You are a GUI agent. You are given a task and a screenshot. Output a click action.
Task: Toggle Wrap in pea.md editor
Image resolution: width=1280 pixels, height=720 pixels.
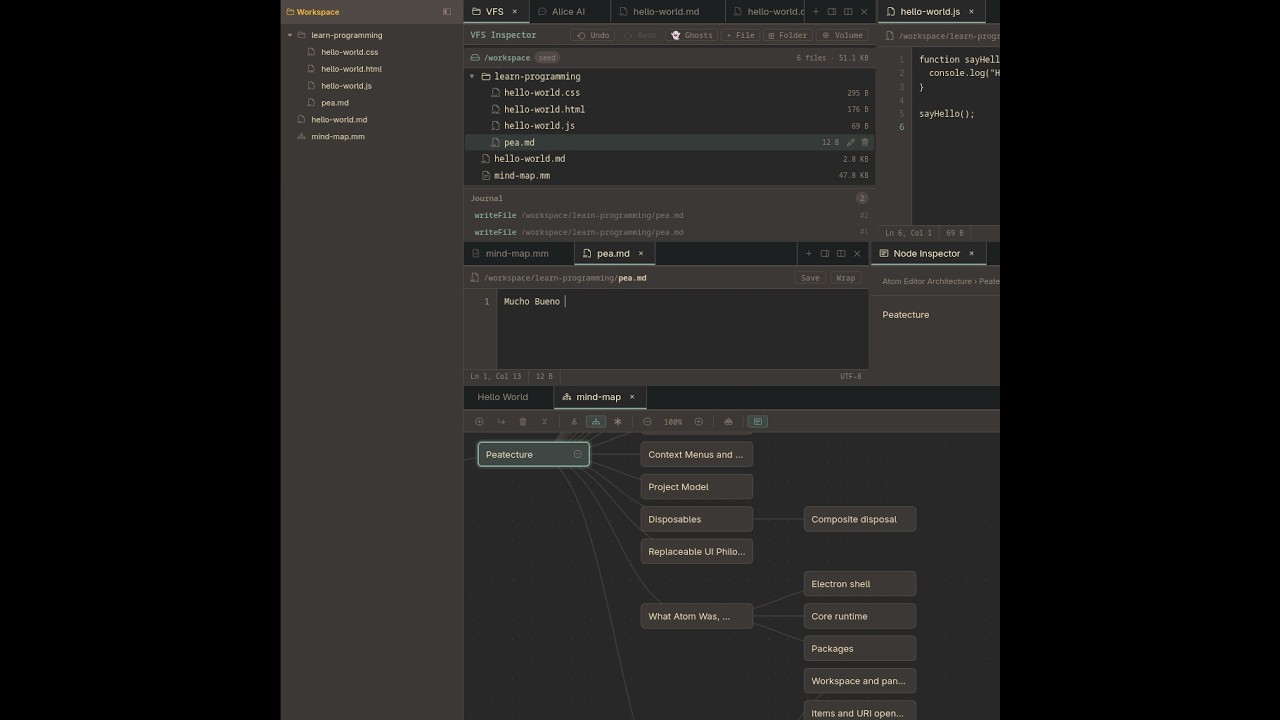(845, 278)
